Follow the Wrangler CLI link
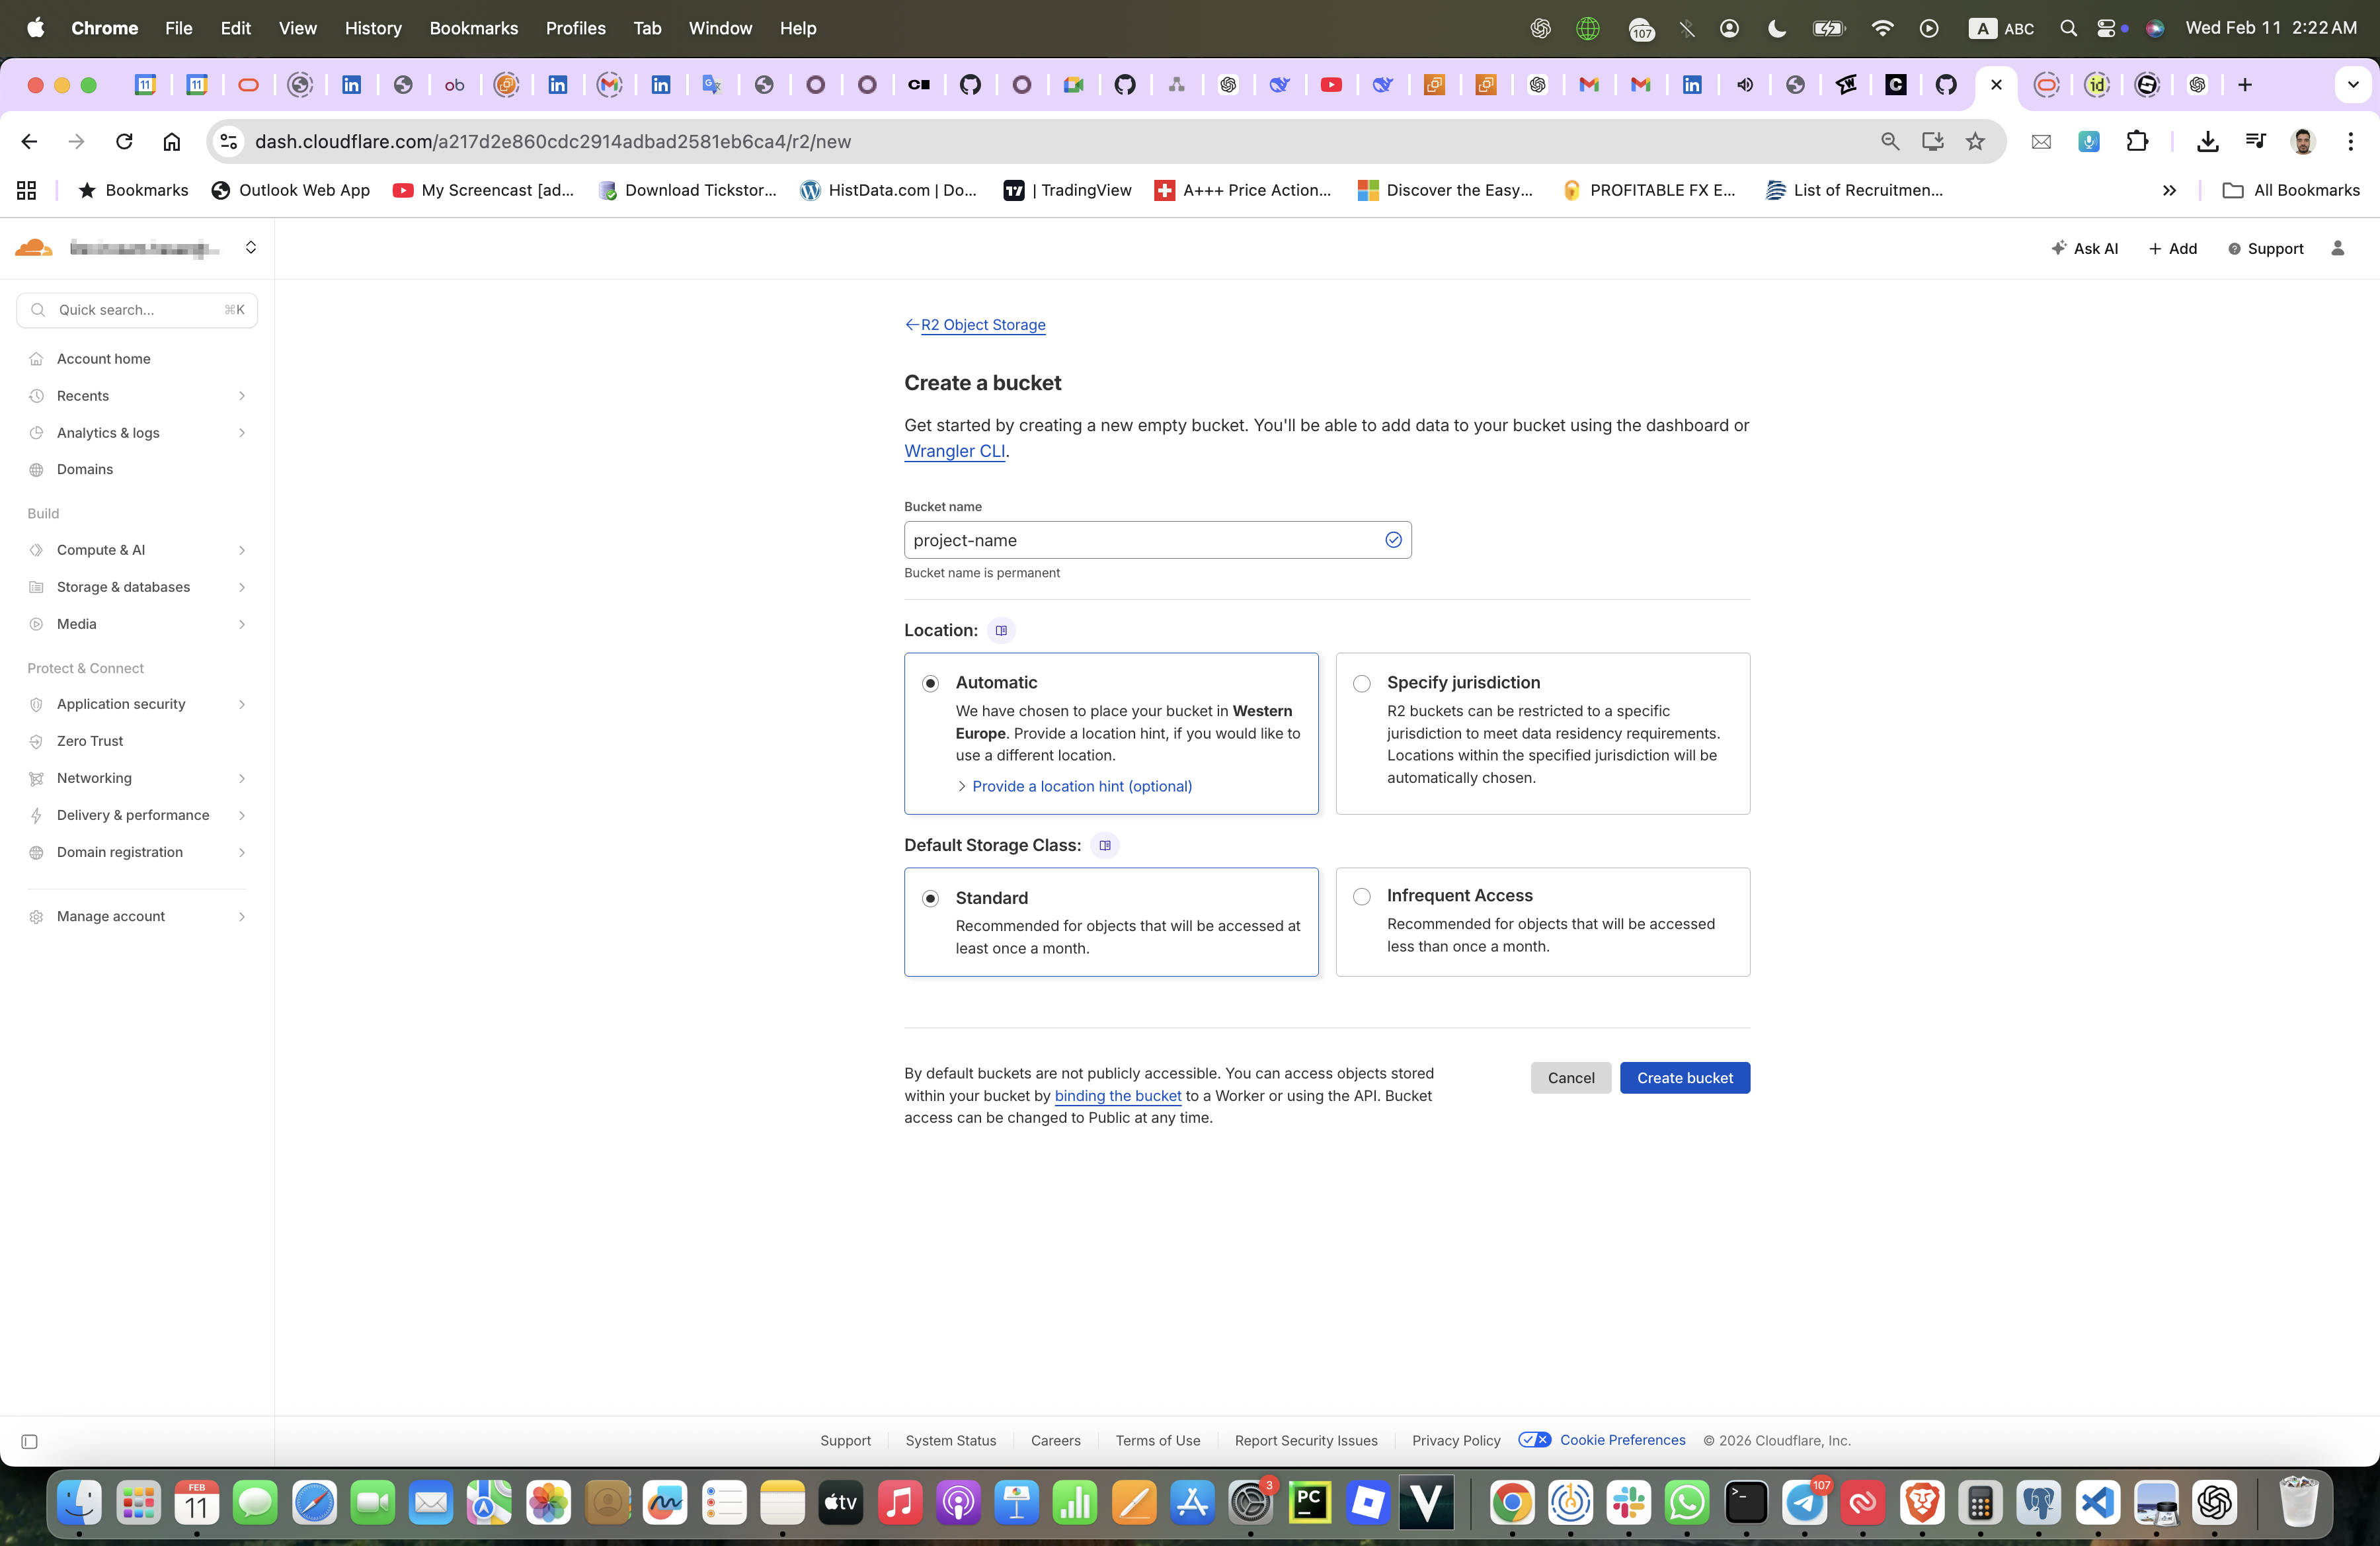 click(954, 451)
